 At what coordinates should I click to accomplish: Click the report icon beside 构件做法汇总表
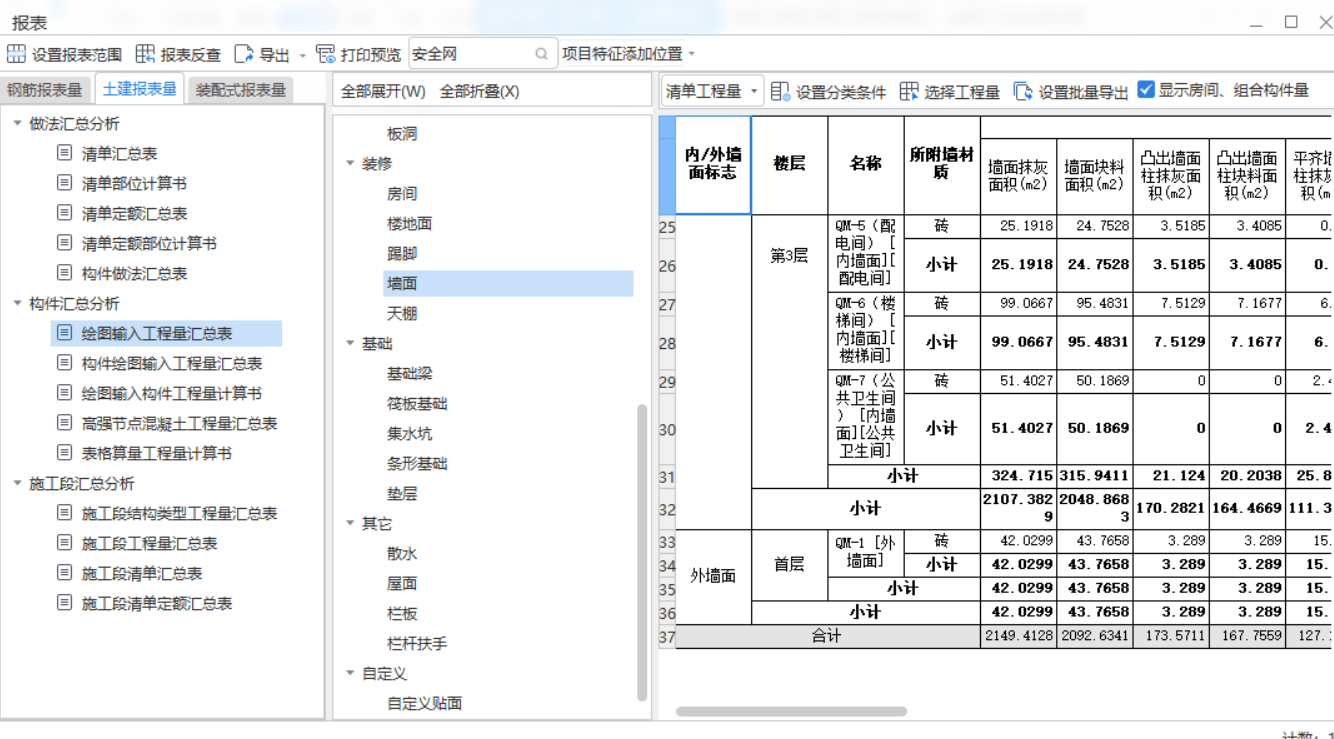tap(64, 273)
